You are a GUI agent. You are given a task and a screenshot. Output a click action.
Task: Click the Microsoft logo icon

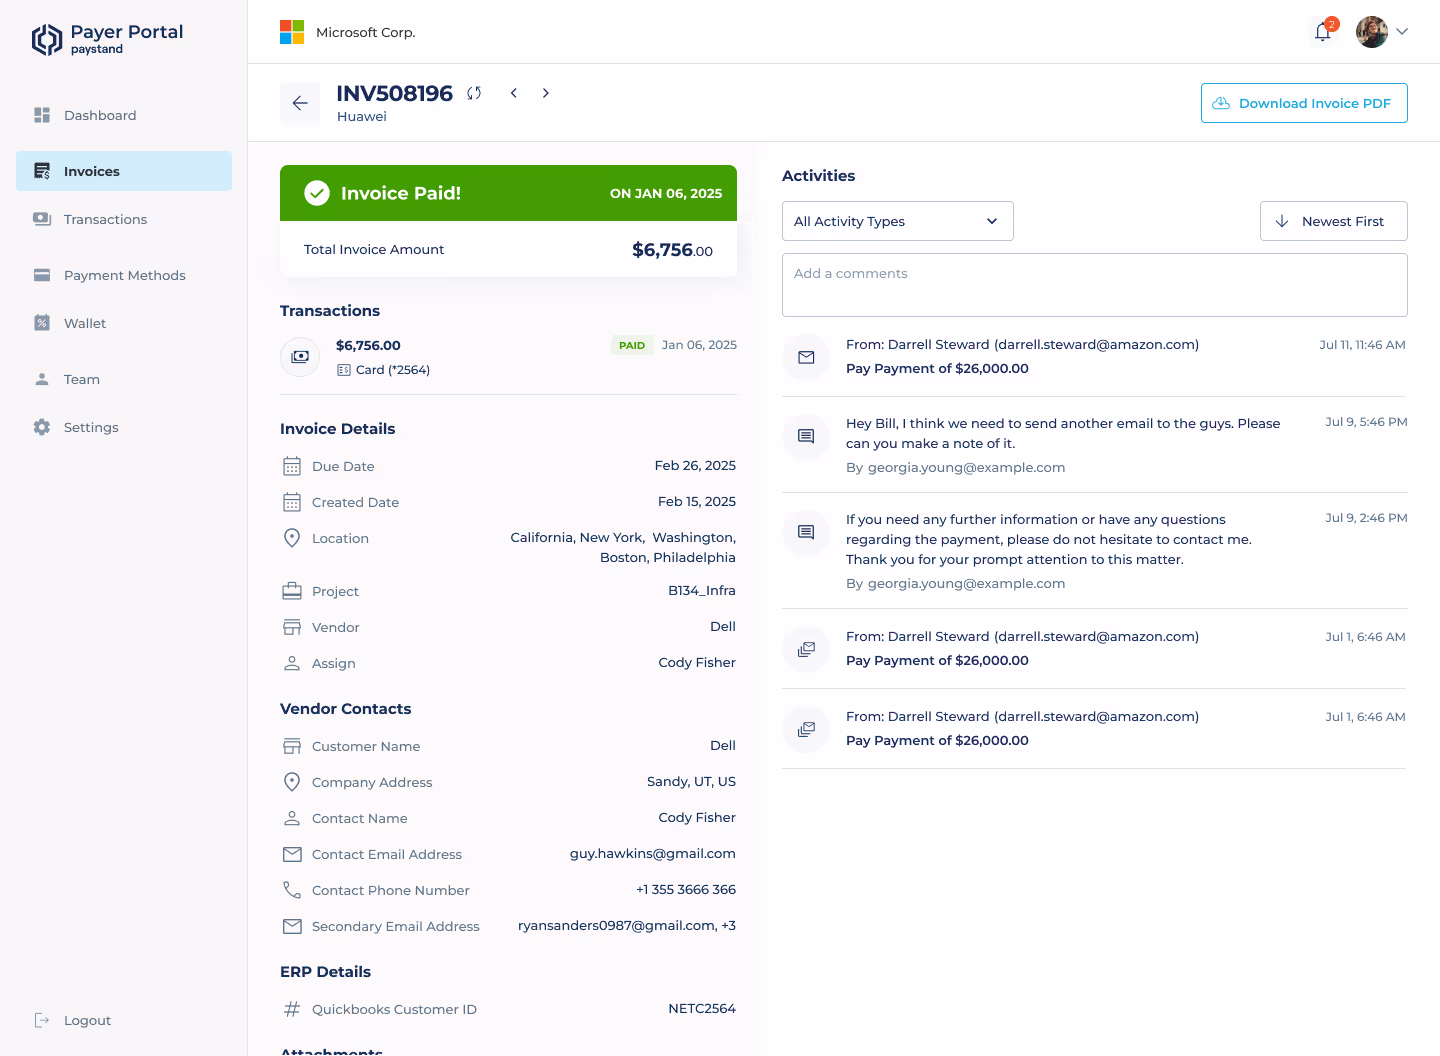pyautogui.click(x=292, y=32)
